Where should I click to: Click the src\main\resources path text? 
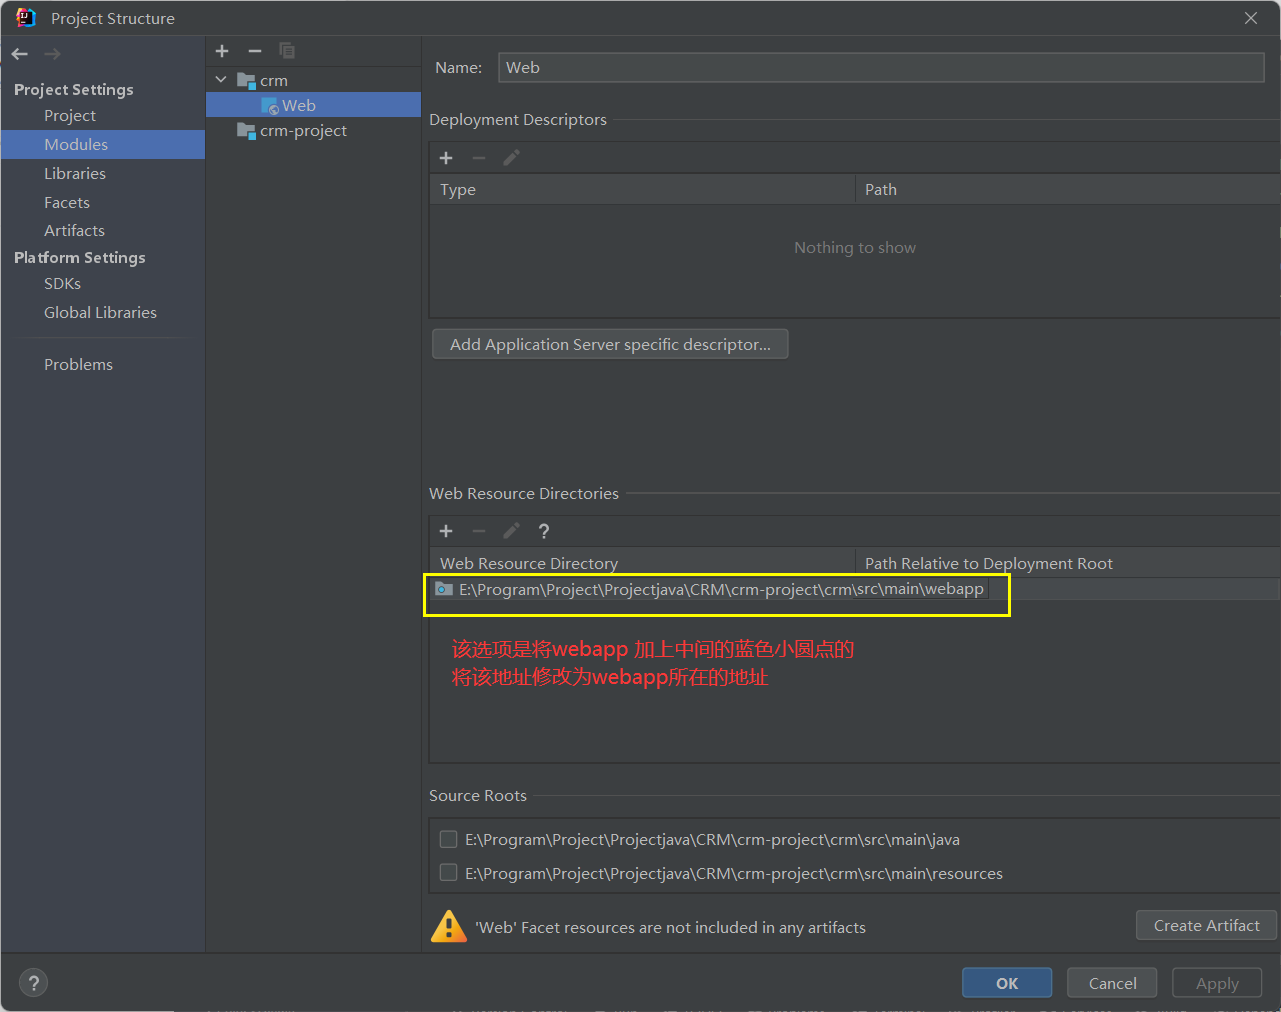click(734, 874)
